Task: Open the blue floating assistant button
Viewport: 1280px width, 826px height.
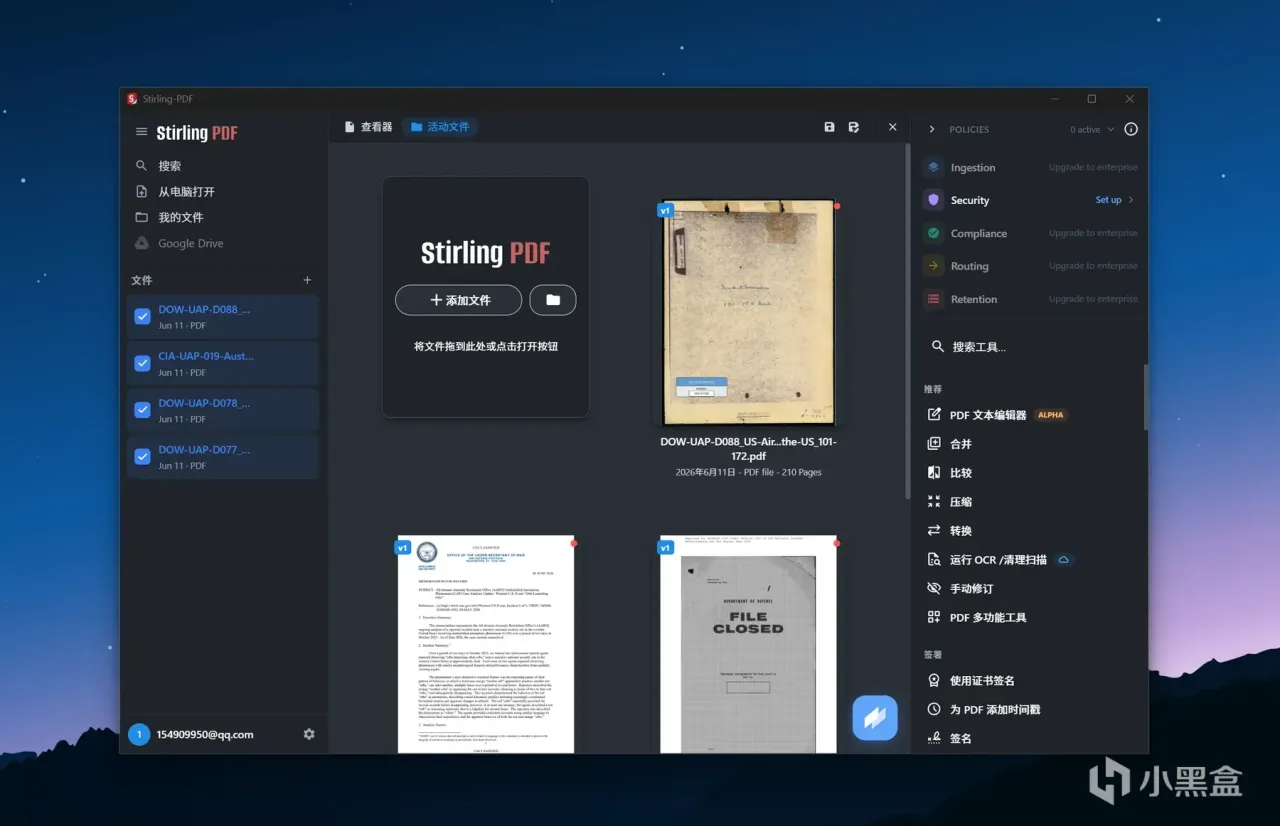Action: [x=875, y=718]
